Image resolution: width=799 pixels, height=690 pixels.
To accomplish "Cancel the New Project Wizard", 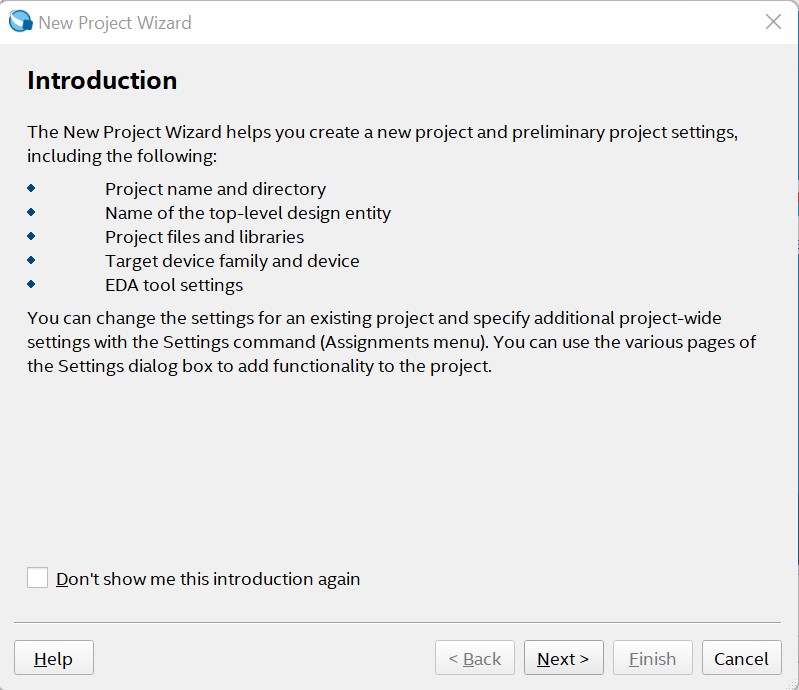I will [741, 658].
